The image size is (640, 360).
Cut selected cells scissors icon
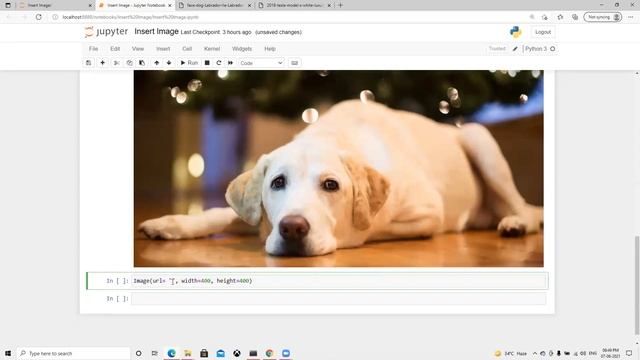pos(117,63)
